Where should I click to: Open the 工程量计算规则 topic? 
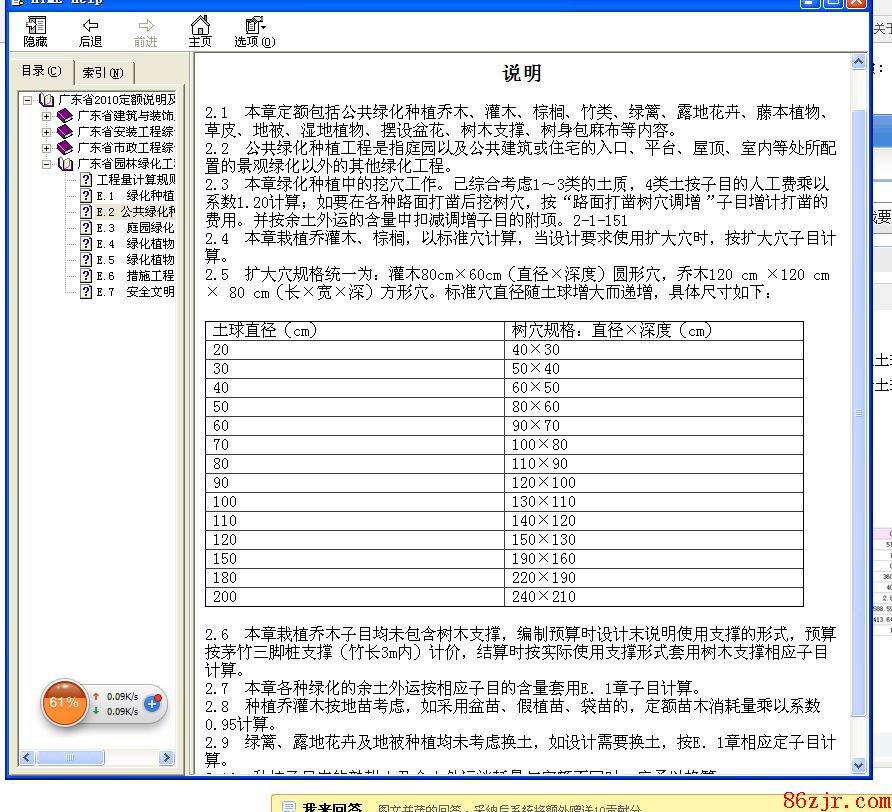point(135,180)
